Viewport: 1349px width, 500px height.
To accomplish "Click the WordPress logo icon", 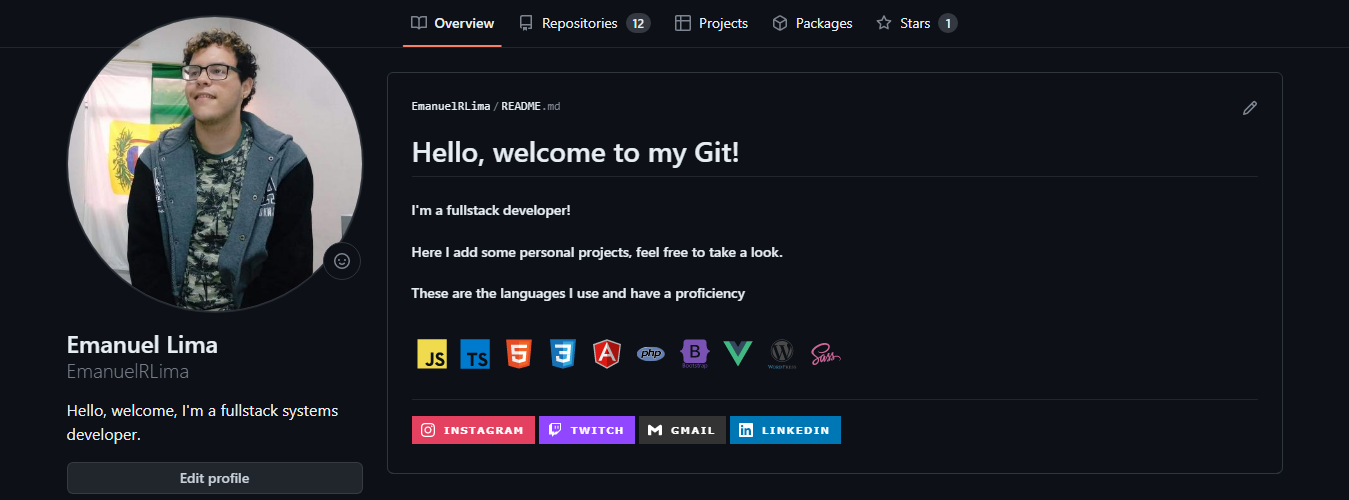I will [782, 353].
